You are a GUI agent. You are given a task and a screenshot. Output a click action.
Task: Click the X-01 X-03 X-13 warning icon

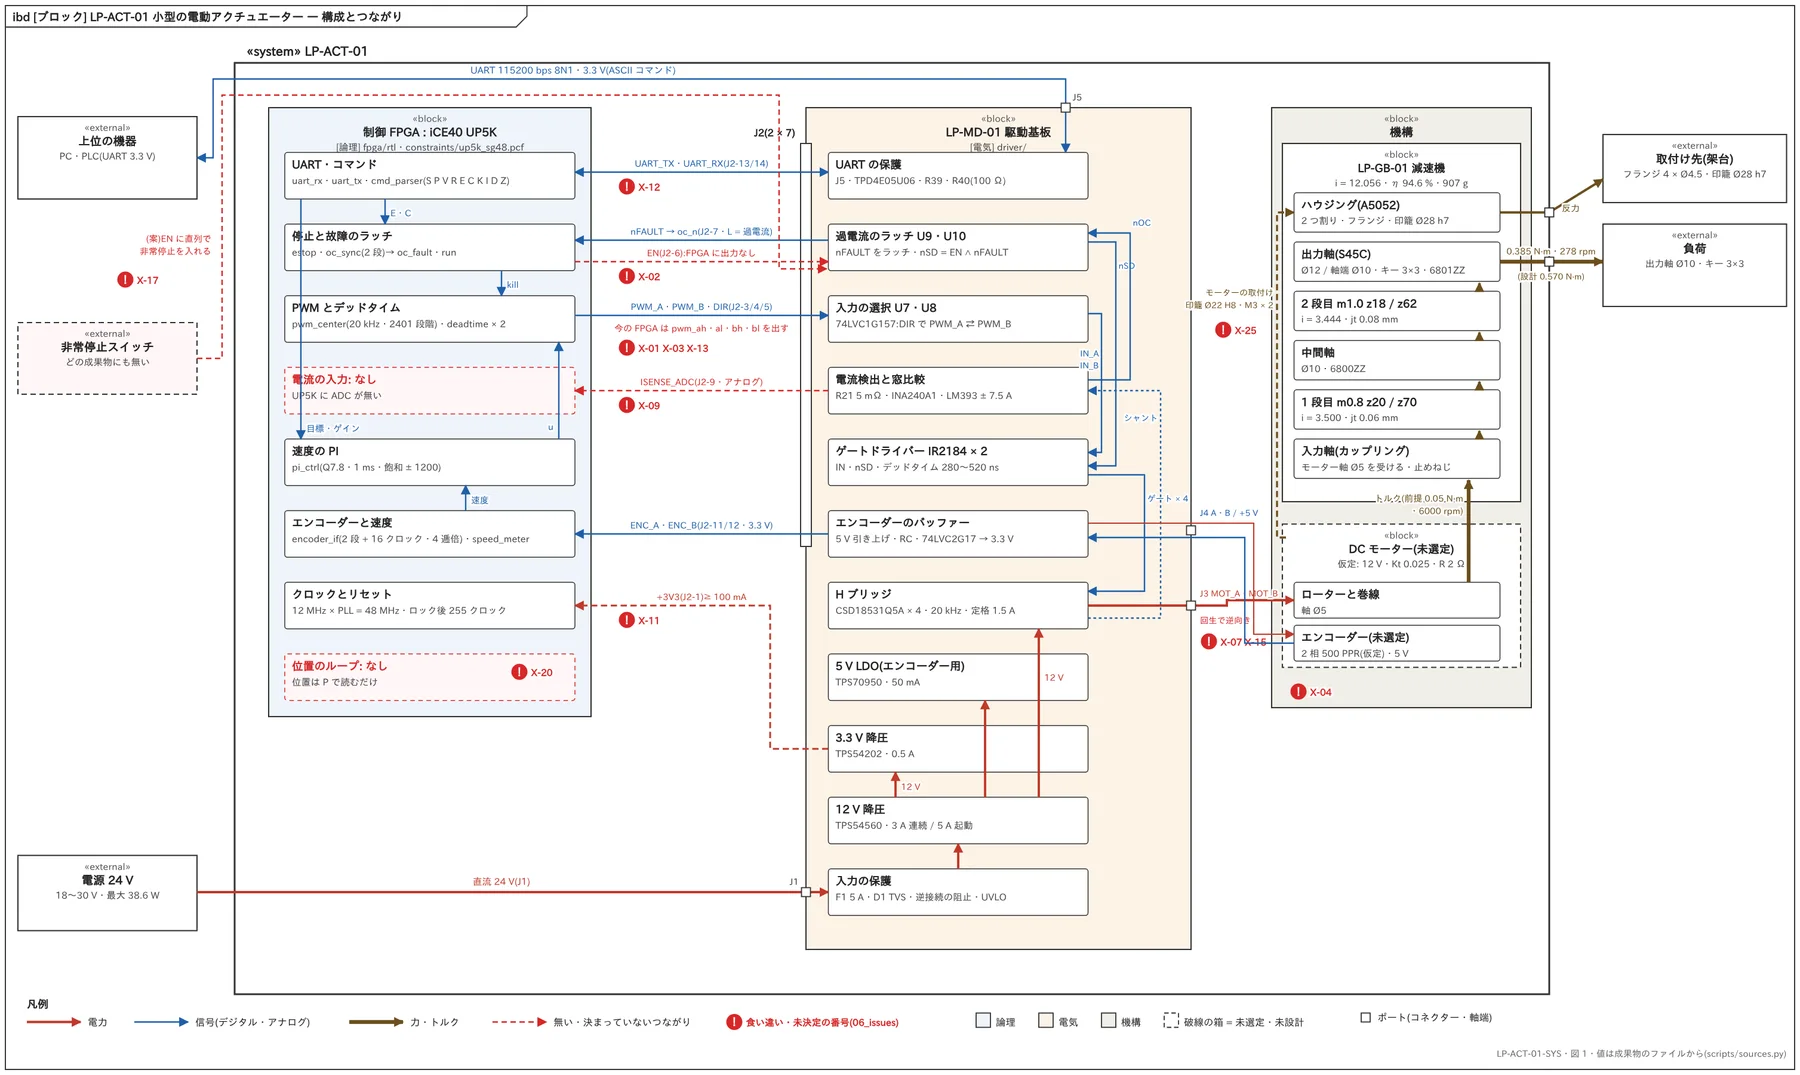(x=626, y=348)
